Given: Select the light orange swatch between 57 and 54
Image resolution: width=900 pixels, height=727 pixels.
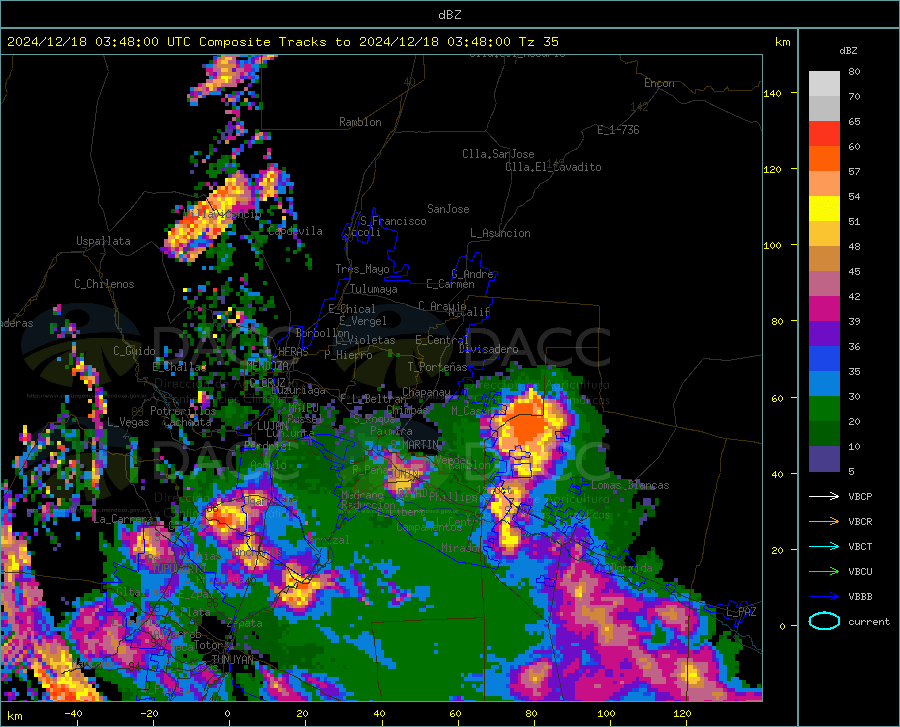Looking at the screenshot, I should tap(824, 184).
